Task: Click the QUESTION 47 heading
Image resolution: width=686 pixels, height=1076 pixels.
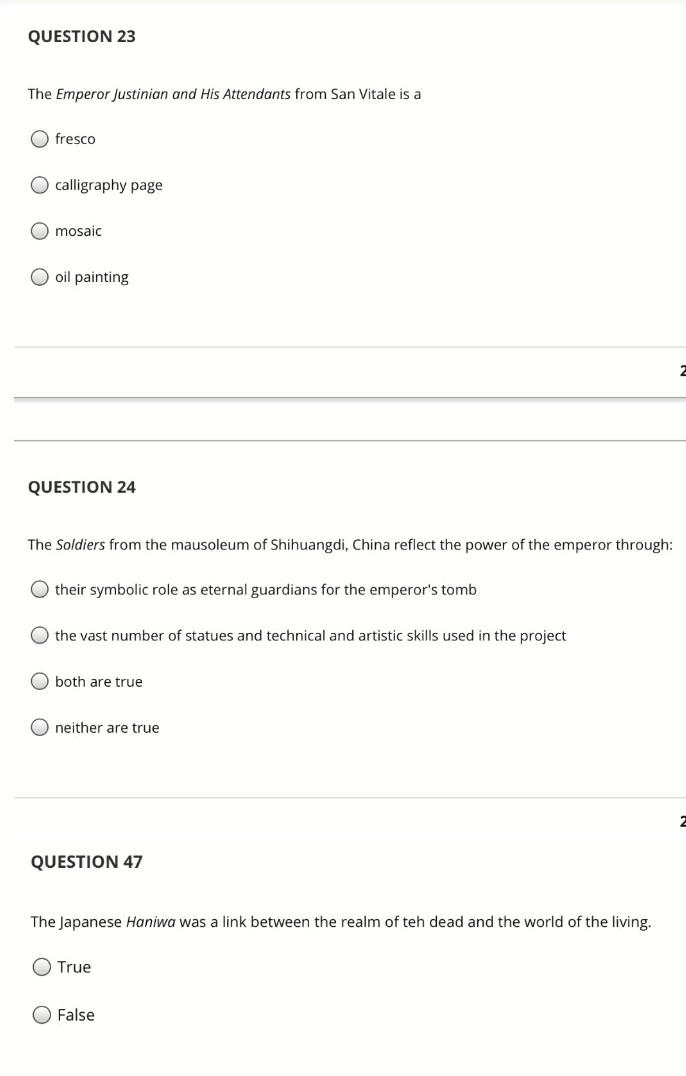Action: click(x=83, y=861)
